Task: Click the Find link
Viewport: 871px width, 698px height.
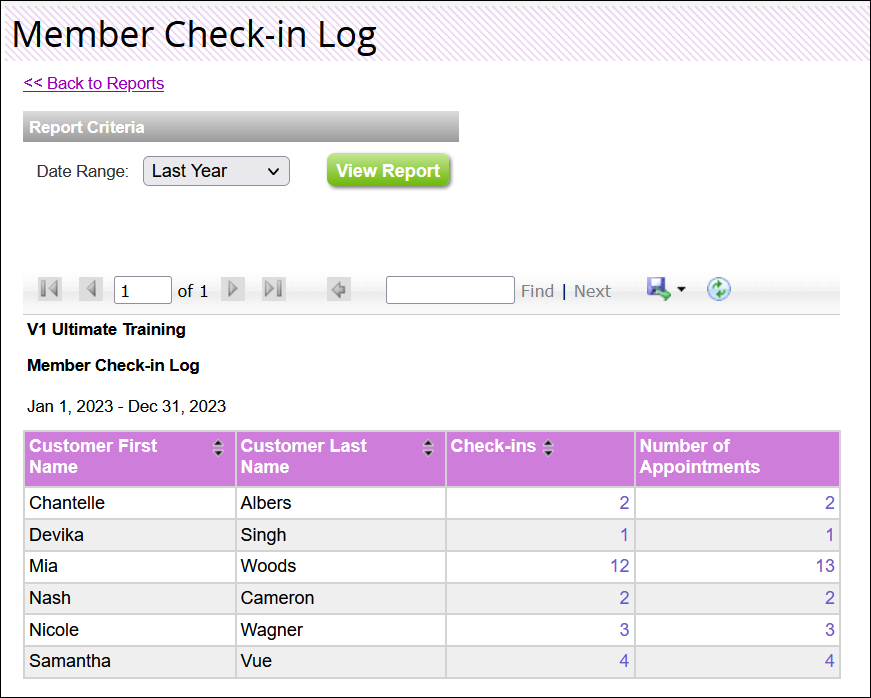Action: pyautogui.click(x=537, y=291)
